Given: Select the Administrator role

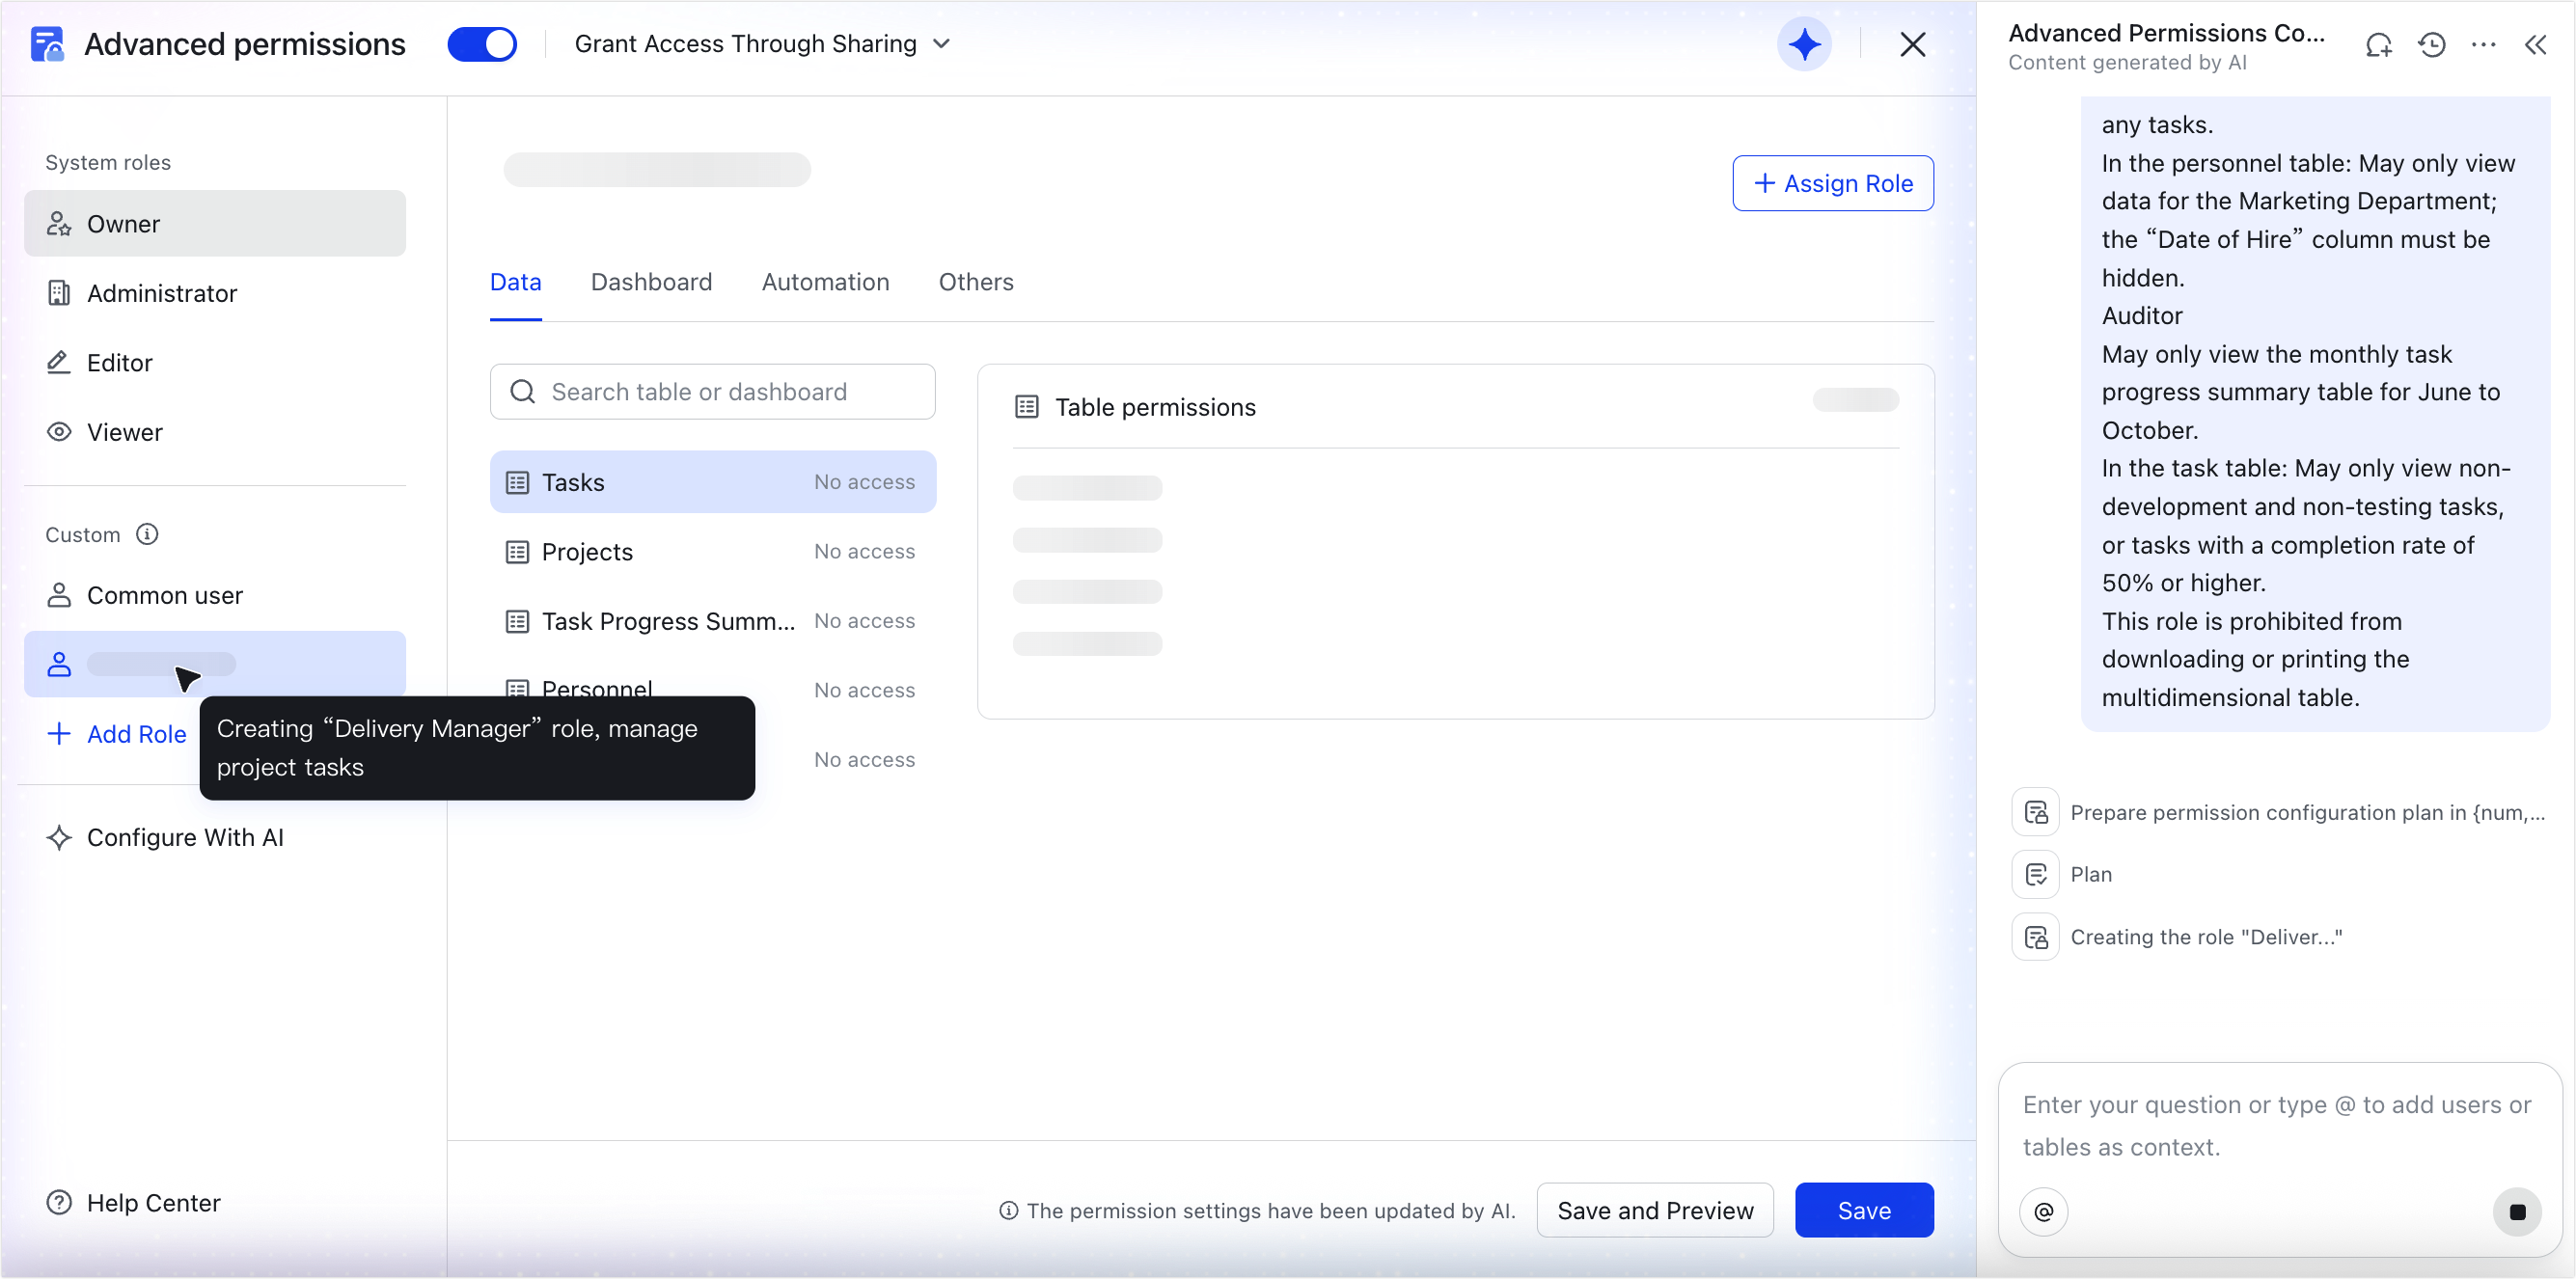Looking at the screenshot, I should [215, 293].
